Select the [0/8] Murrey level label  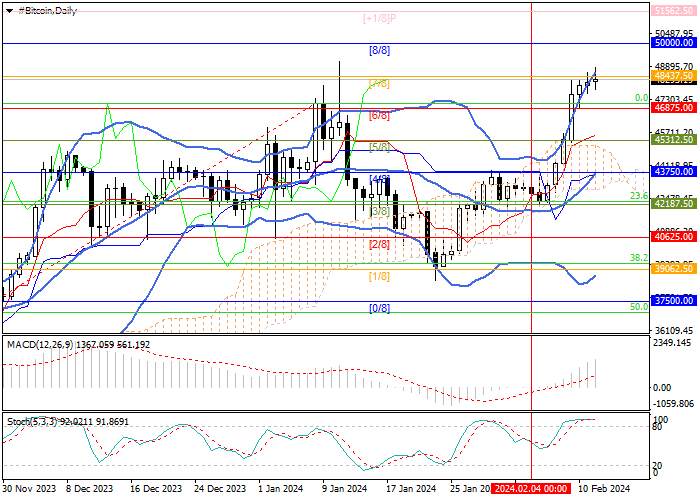[x=379, y=308]
